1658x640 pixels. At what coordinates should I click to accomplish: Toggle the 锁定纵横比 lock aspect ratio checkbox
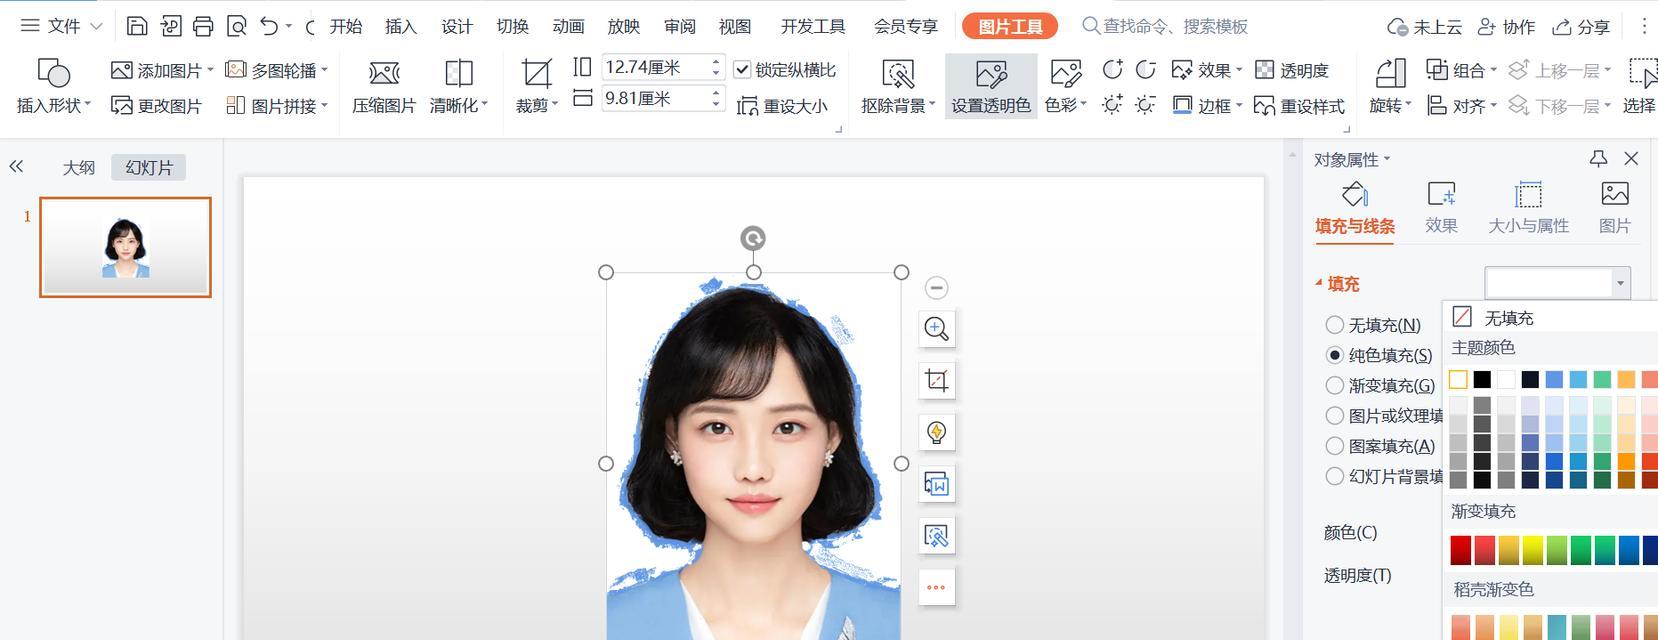click(742, 70)
